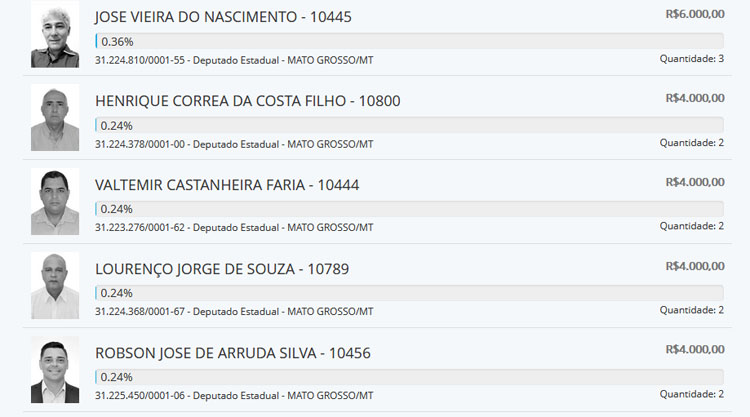Click the R$6.000,00 amount
Screen dimensions: 750x417
tap(694, 14)
